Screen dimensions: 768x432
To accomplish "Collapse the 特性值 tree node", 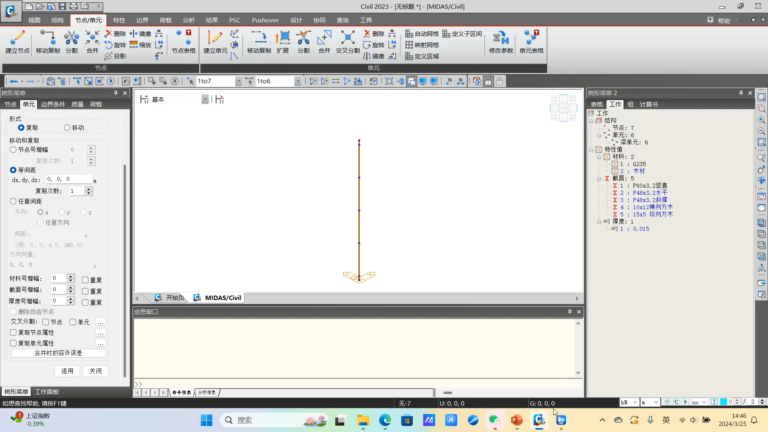I will click(591, 149).
